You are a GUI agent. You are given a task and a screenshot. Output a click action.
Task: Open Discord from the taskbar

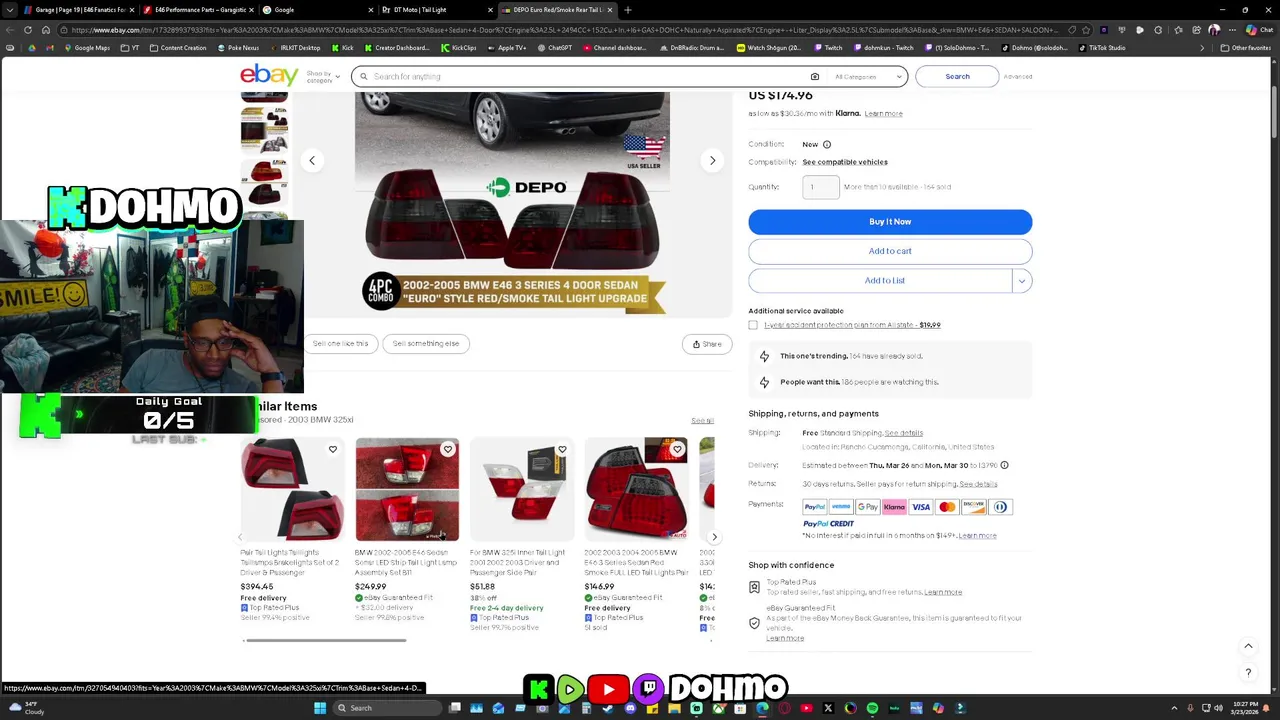click(630, 708)
